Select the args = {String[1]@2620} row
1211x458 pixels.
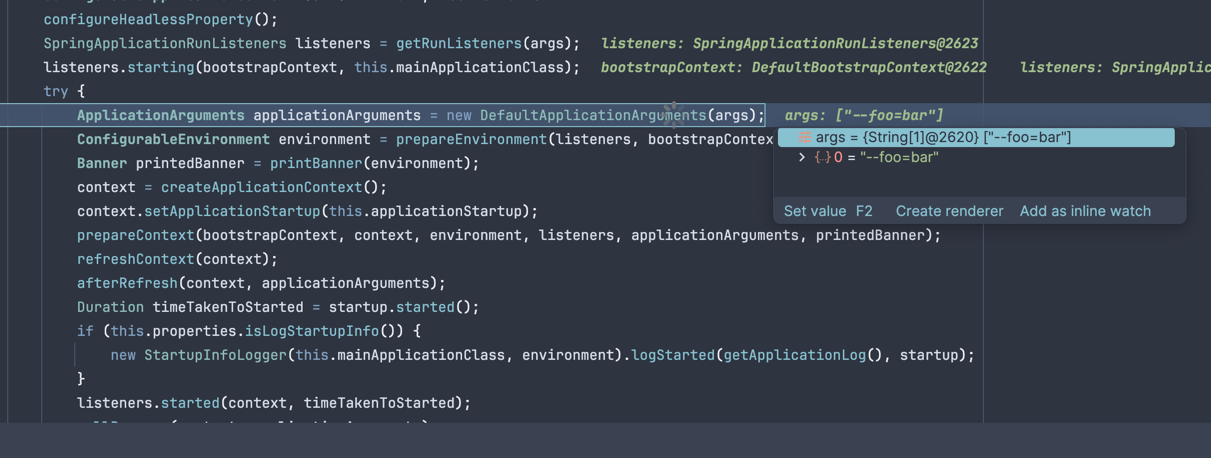click(942, 138)
